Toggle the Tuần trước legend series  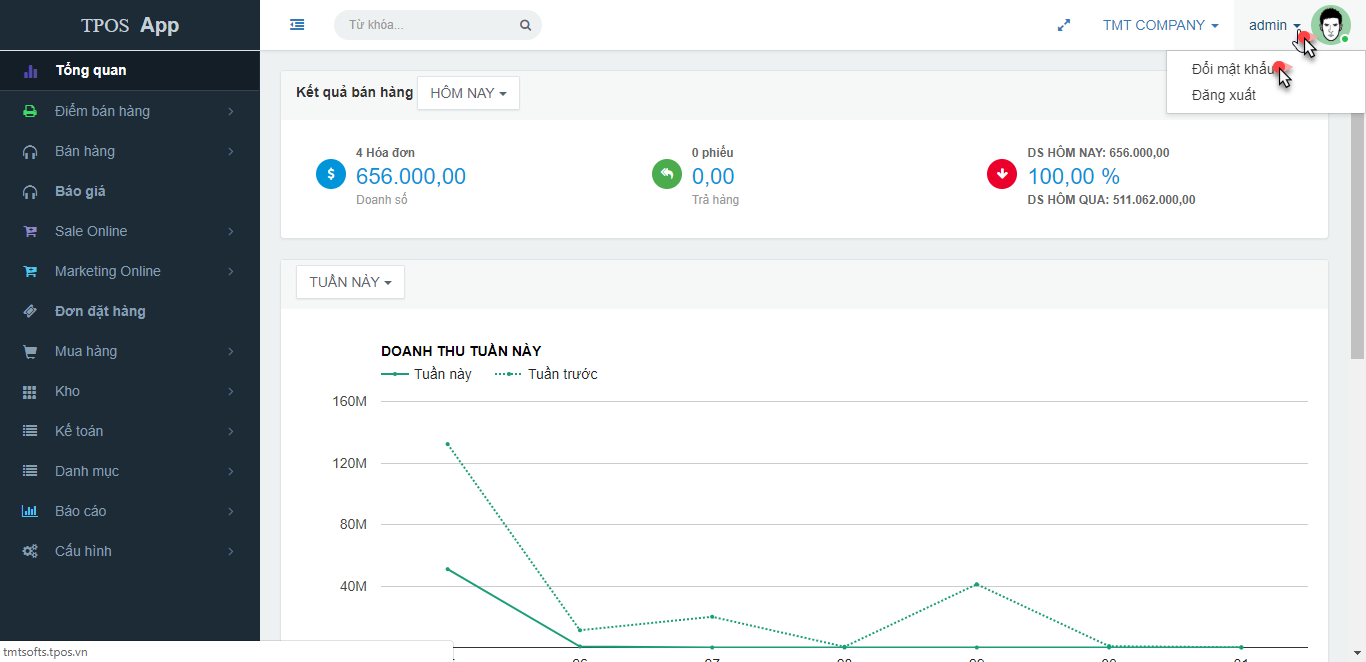coord(546,374)
